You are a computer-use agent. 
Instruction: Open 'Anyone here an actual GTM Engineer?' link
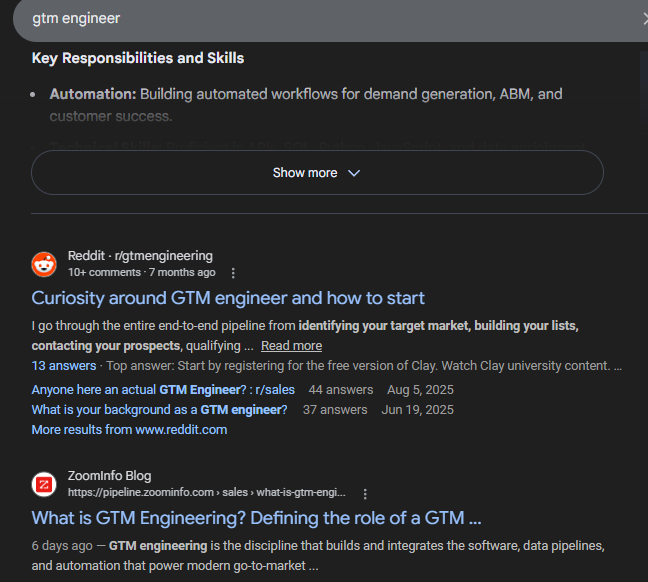163,390
